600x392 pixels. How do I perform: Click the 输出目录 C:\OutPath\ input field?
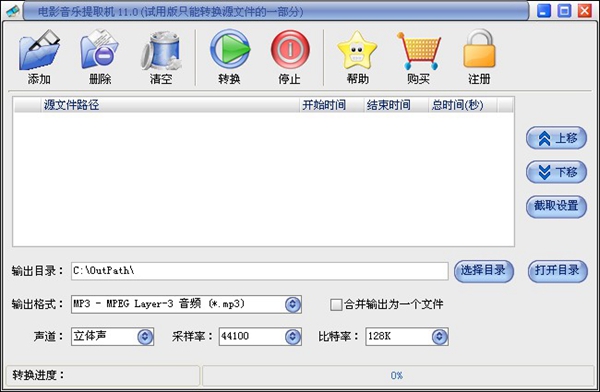click(x=259, y=271)
